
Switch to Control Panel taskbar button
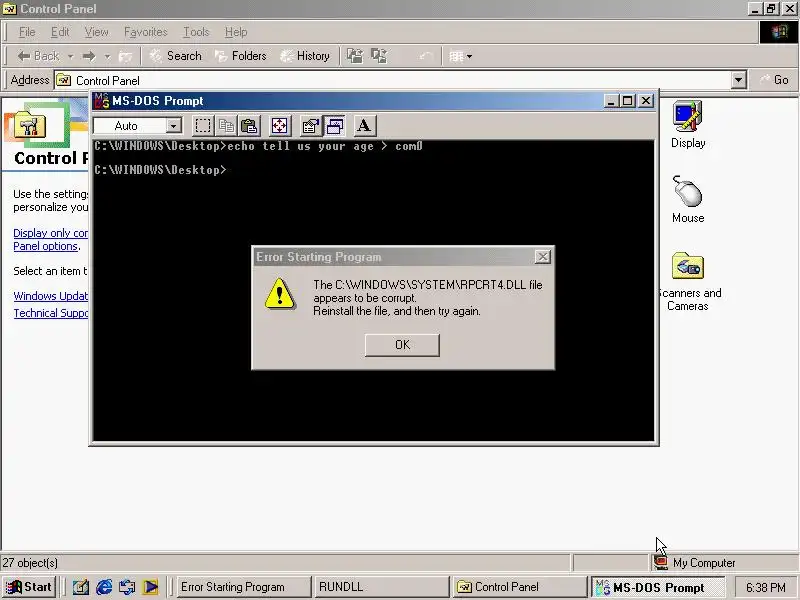click(x=519, y=587)
